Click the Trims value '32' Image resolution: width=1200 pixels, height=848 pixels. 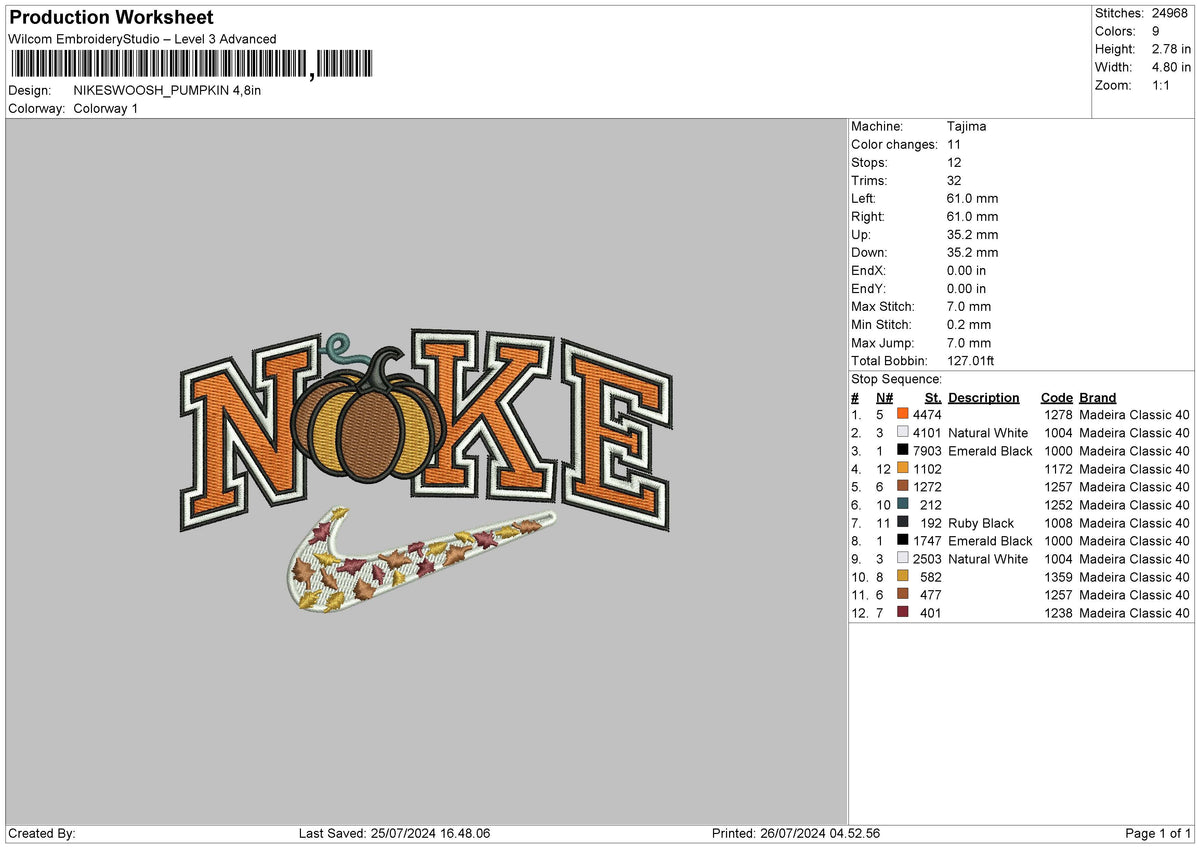pos(954,181)
